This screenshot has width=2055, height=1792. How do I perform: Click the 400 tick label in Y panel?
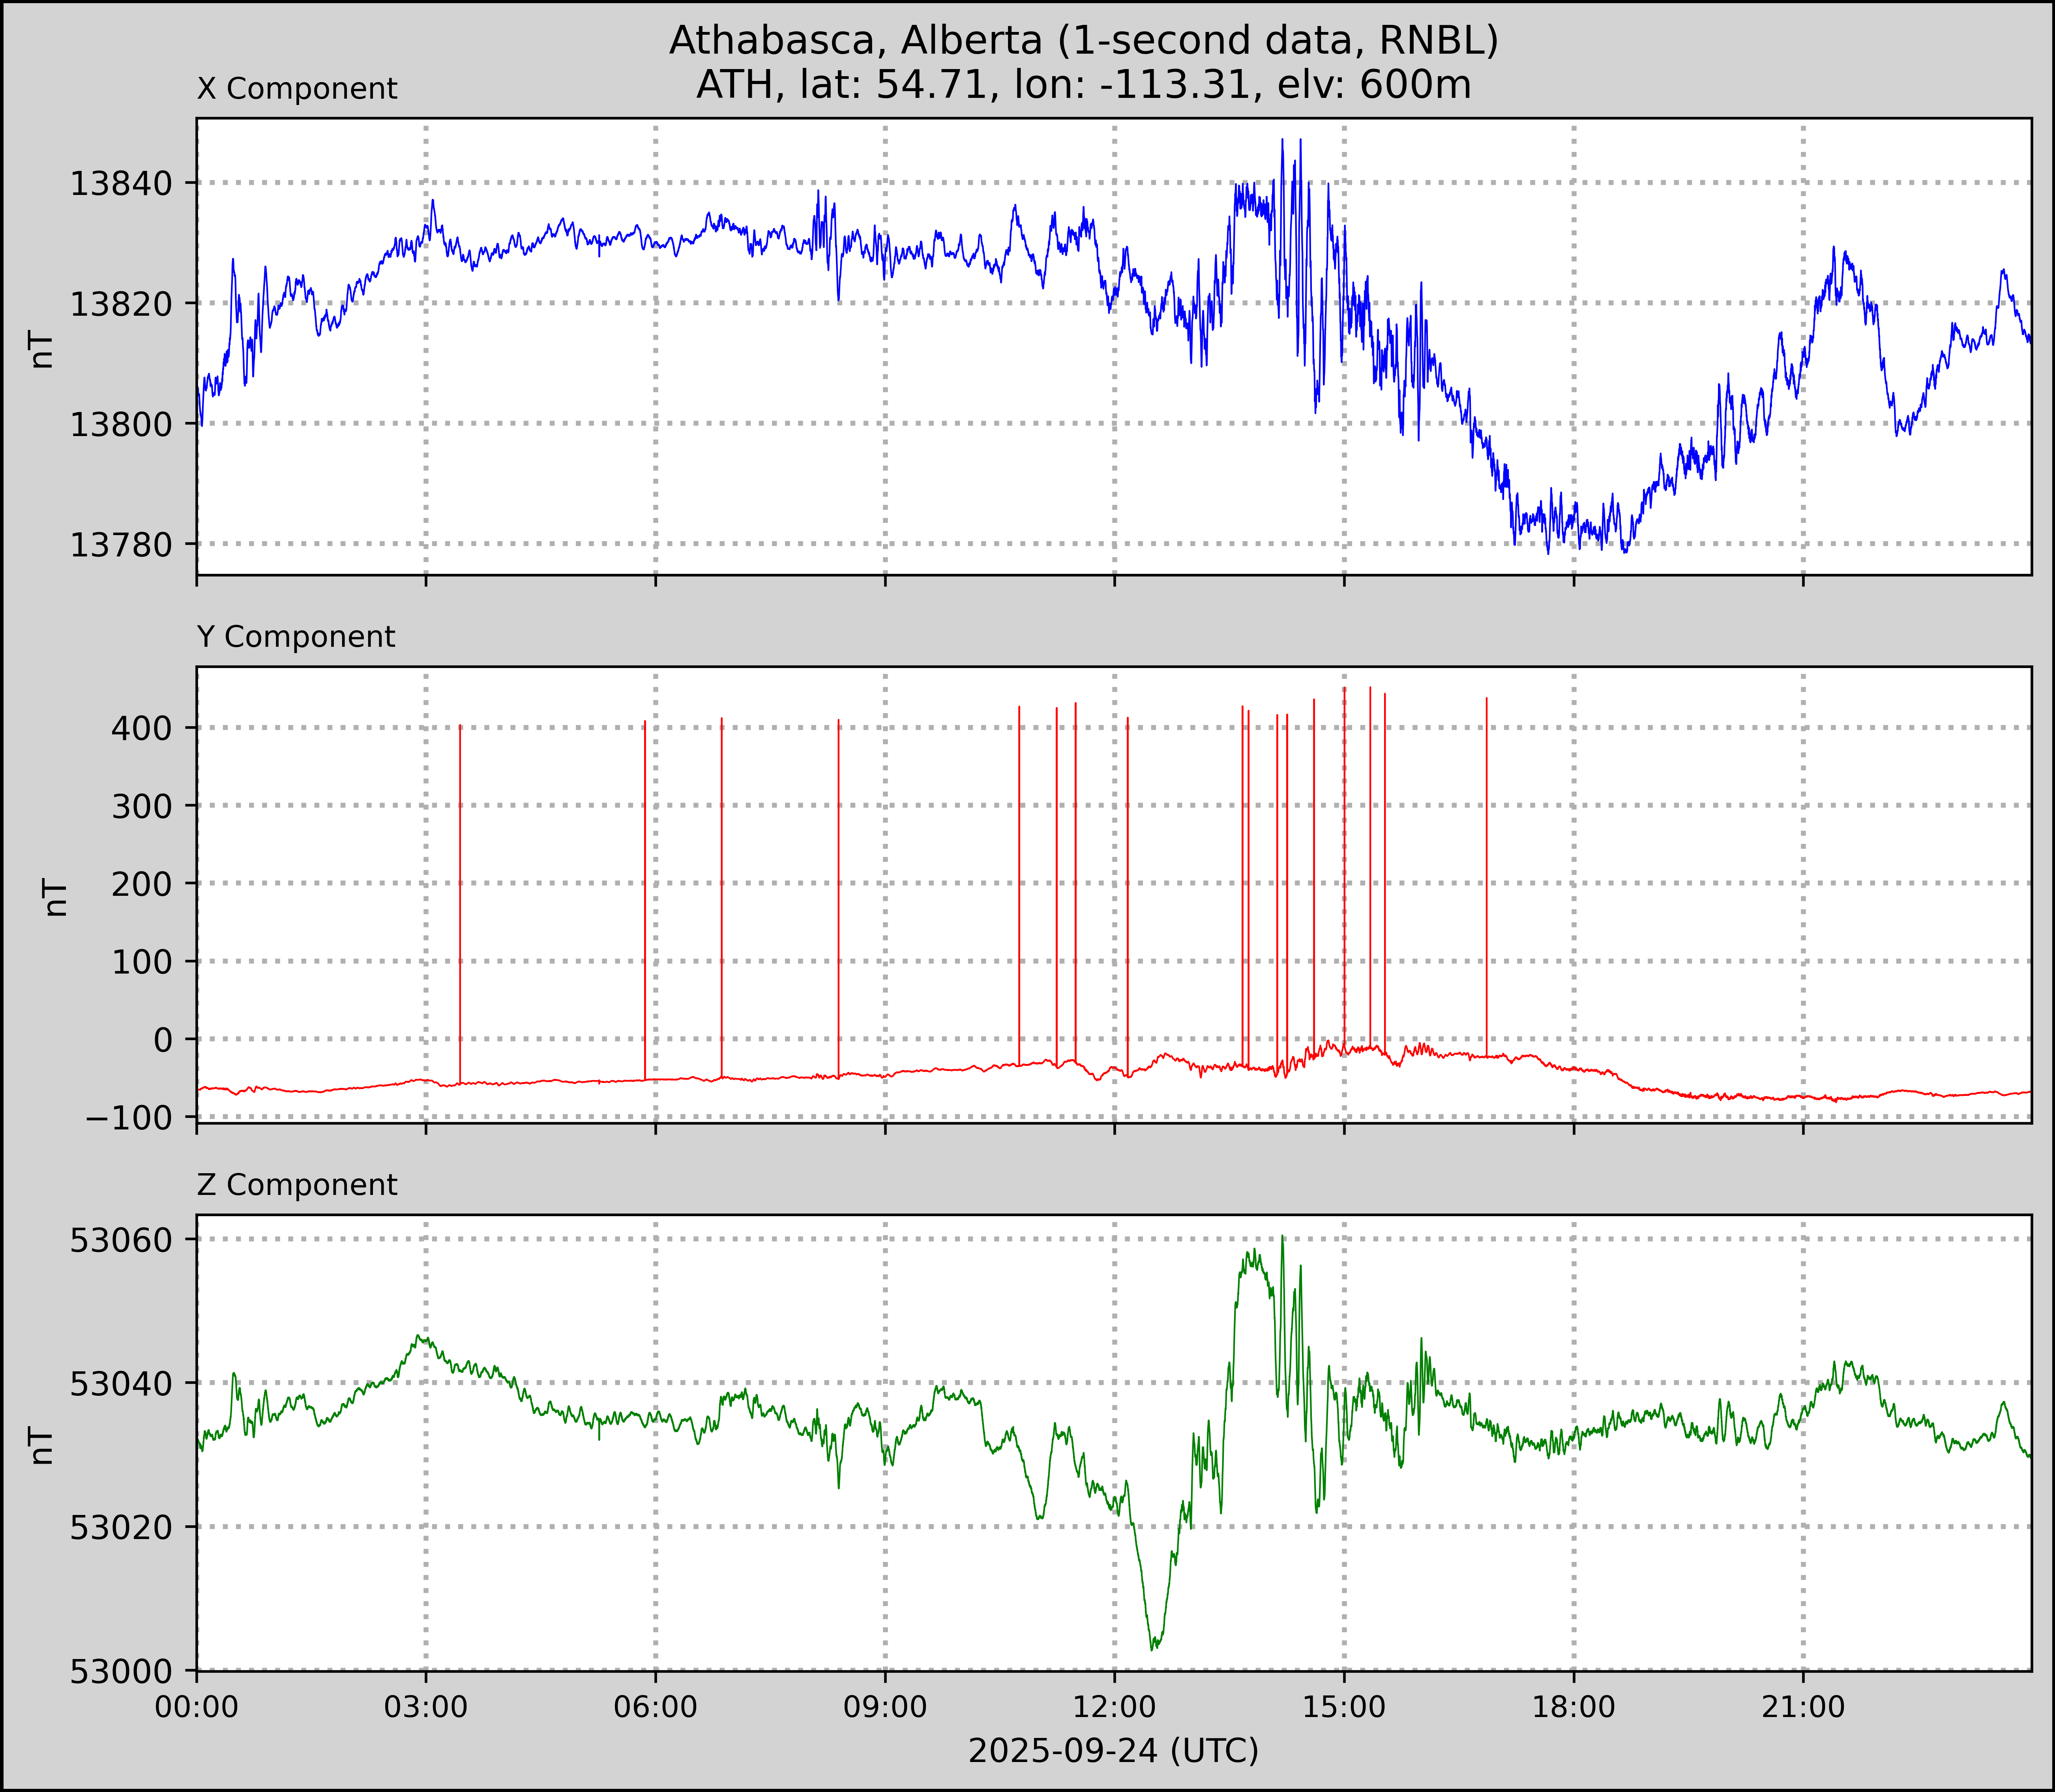(x=141, y=728)
